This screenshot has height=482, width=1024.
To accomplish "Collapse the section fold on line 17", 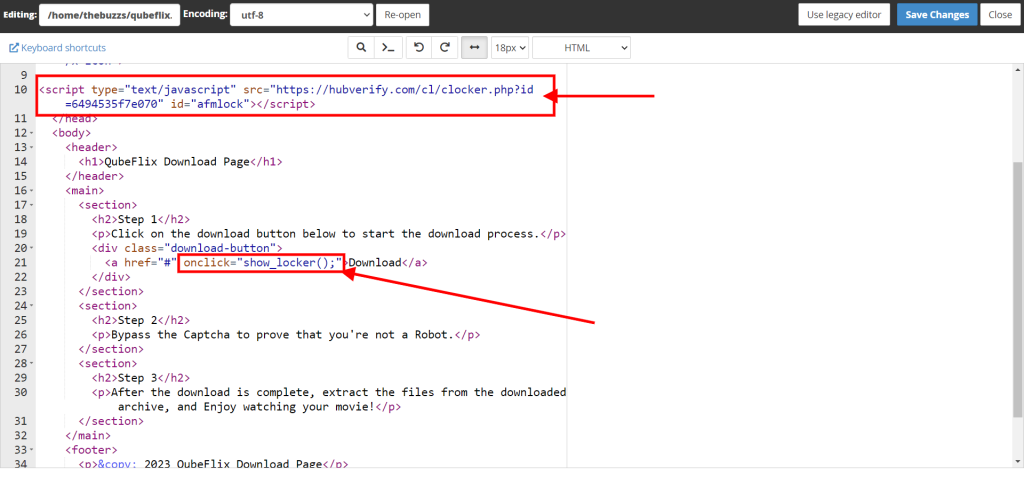I will coord(32,205).
